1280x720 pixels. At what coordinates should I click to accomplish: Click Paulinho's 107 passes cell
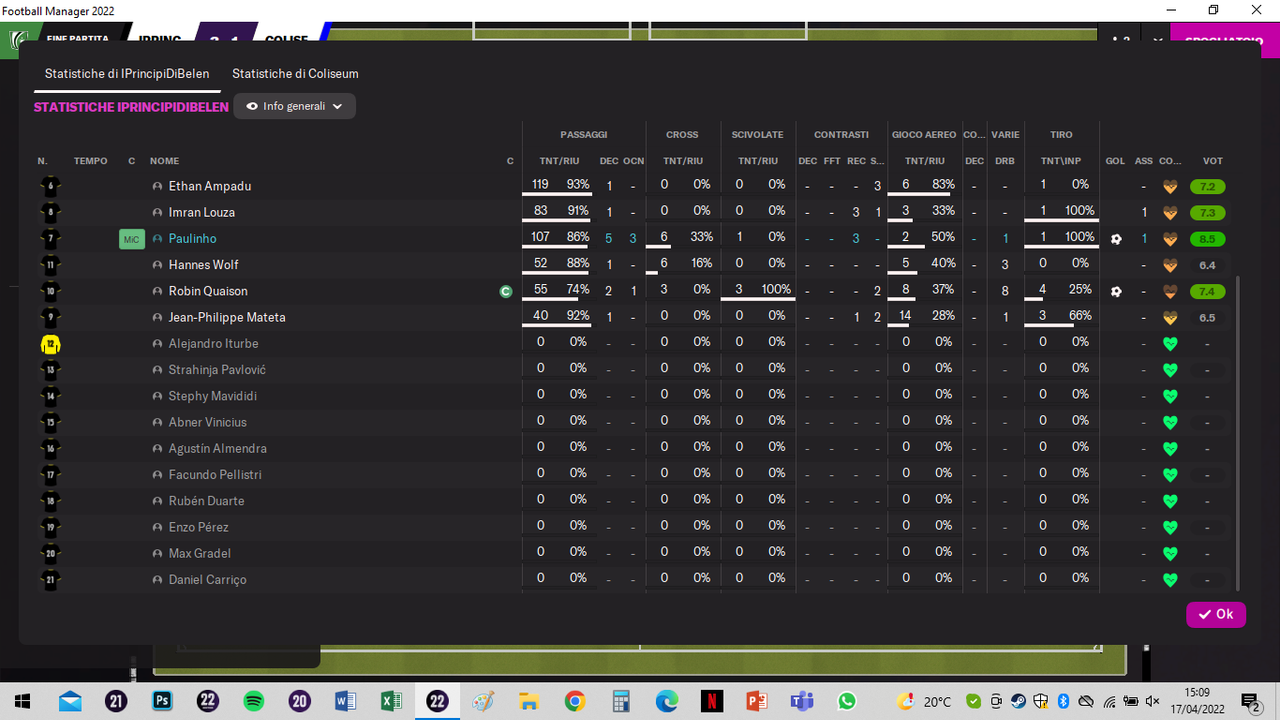(541, 238)
